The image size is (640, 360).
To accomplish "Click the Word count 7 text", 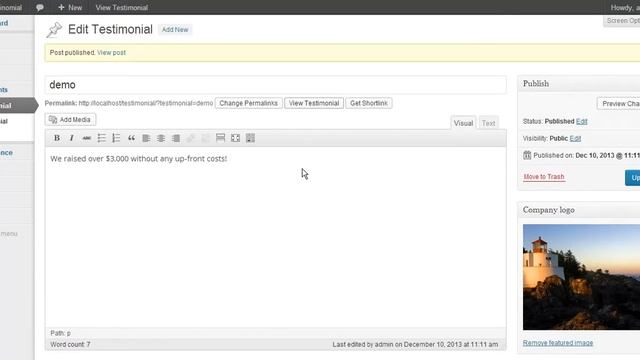I will tap(70, 344).
